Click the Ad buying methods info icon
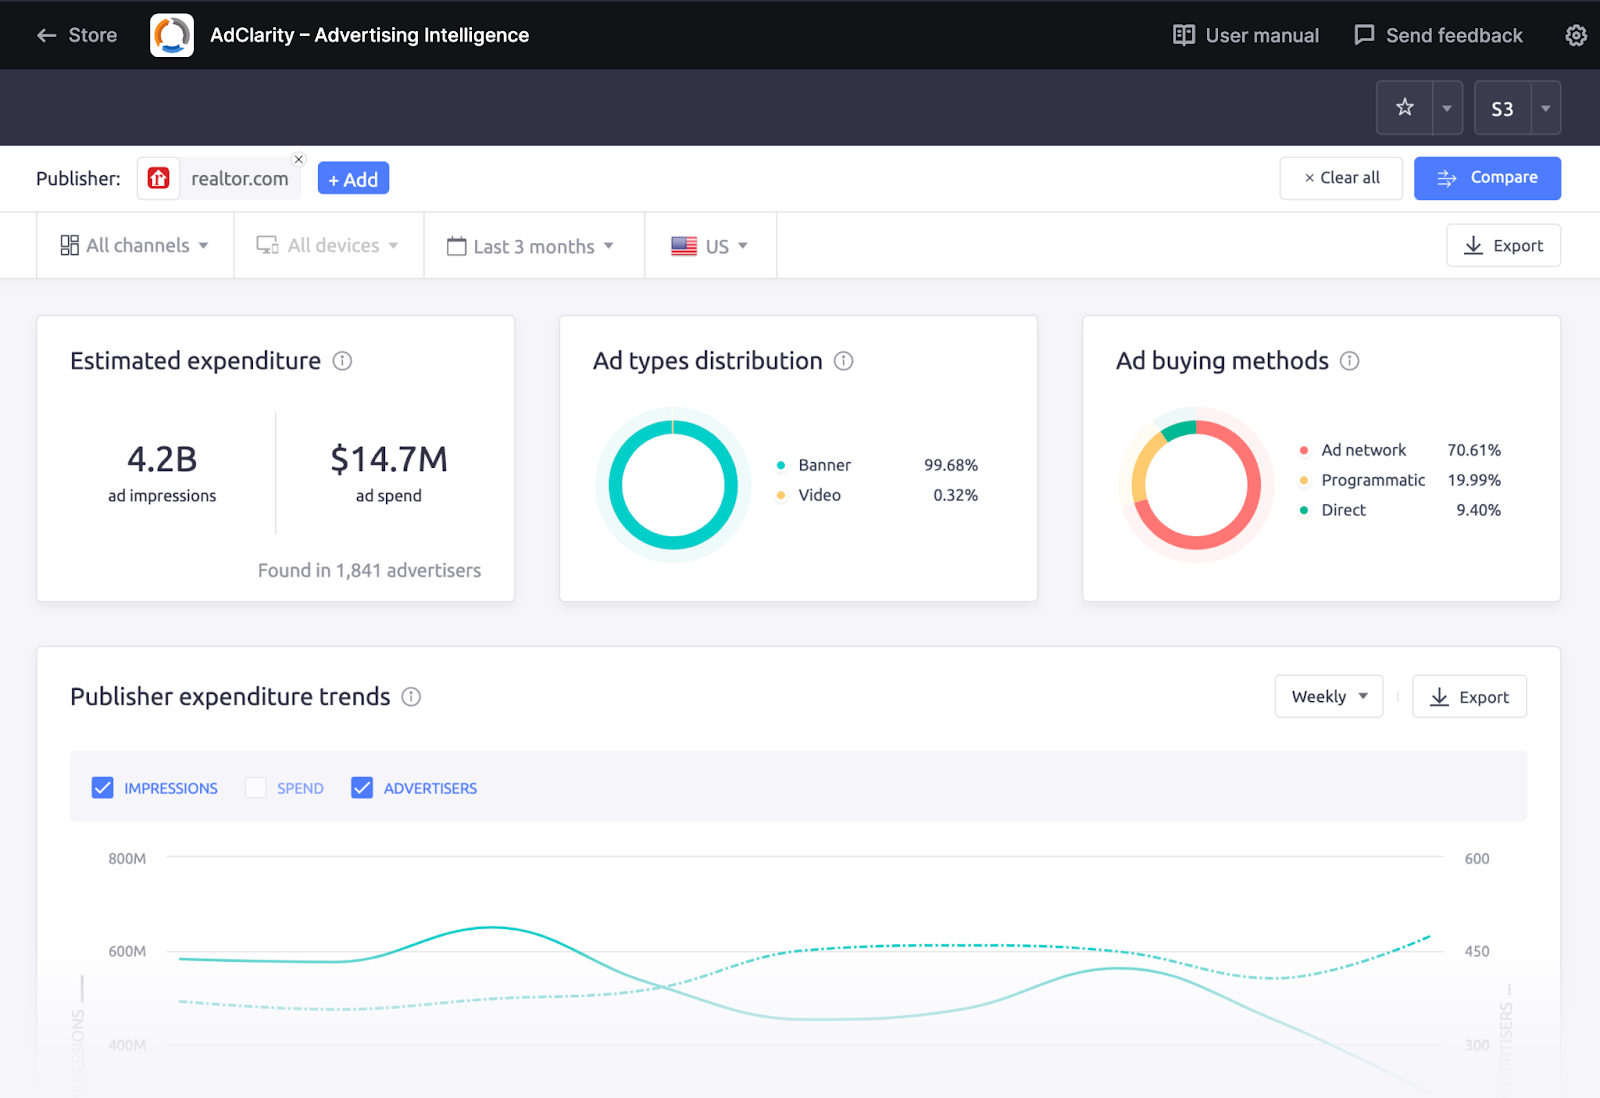The height and width of the screenshot is (1098, 1600). tap(1351, 361)
